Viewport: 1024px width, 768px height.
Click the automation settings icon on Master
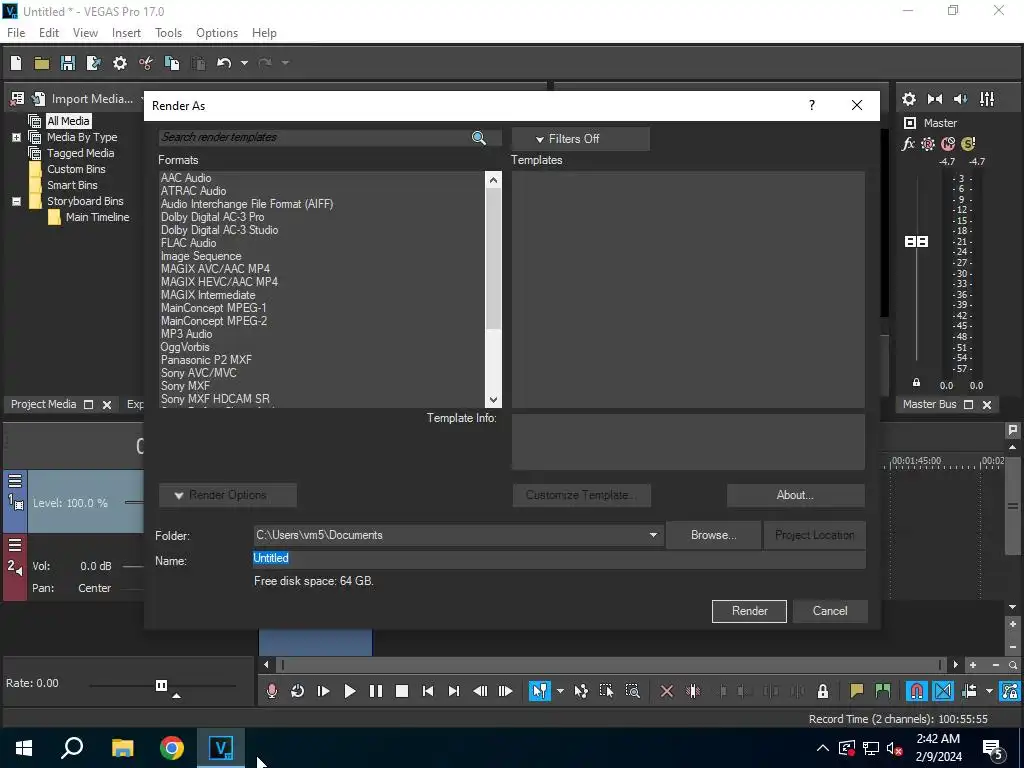click(x=928, y=144)
